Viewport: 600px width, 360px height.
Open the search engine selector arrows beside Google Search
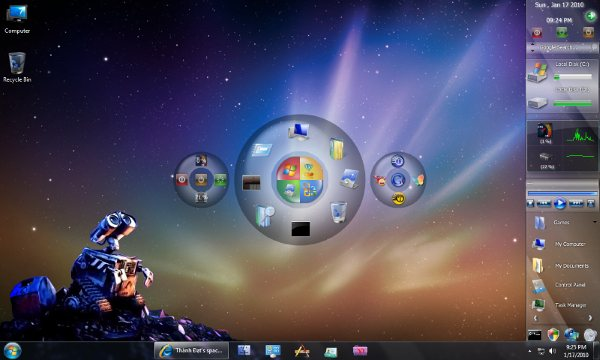(532, 48)
